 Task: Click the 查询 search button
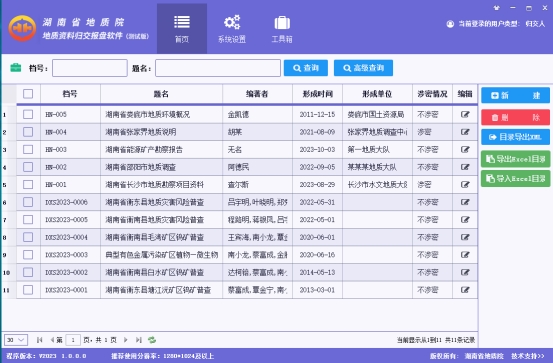(x=306, y=68)
